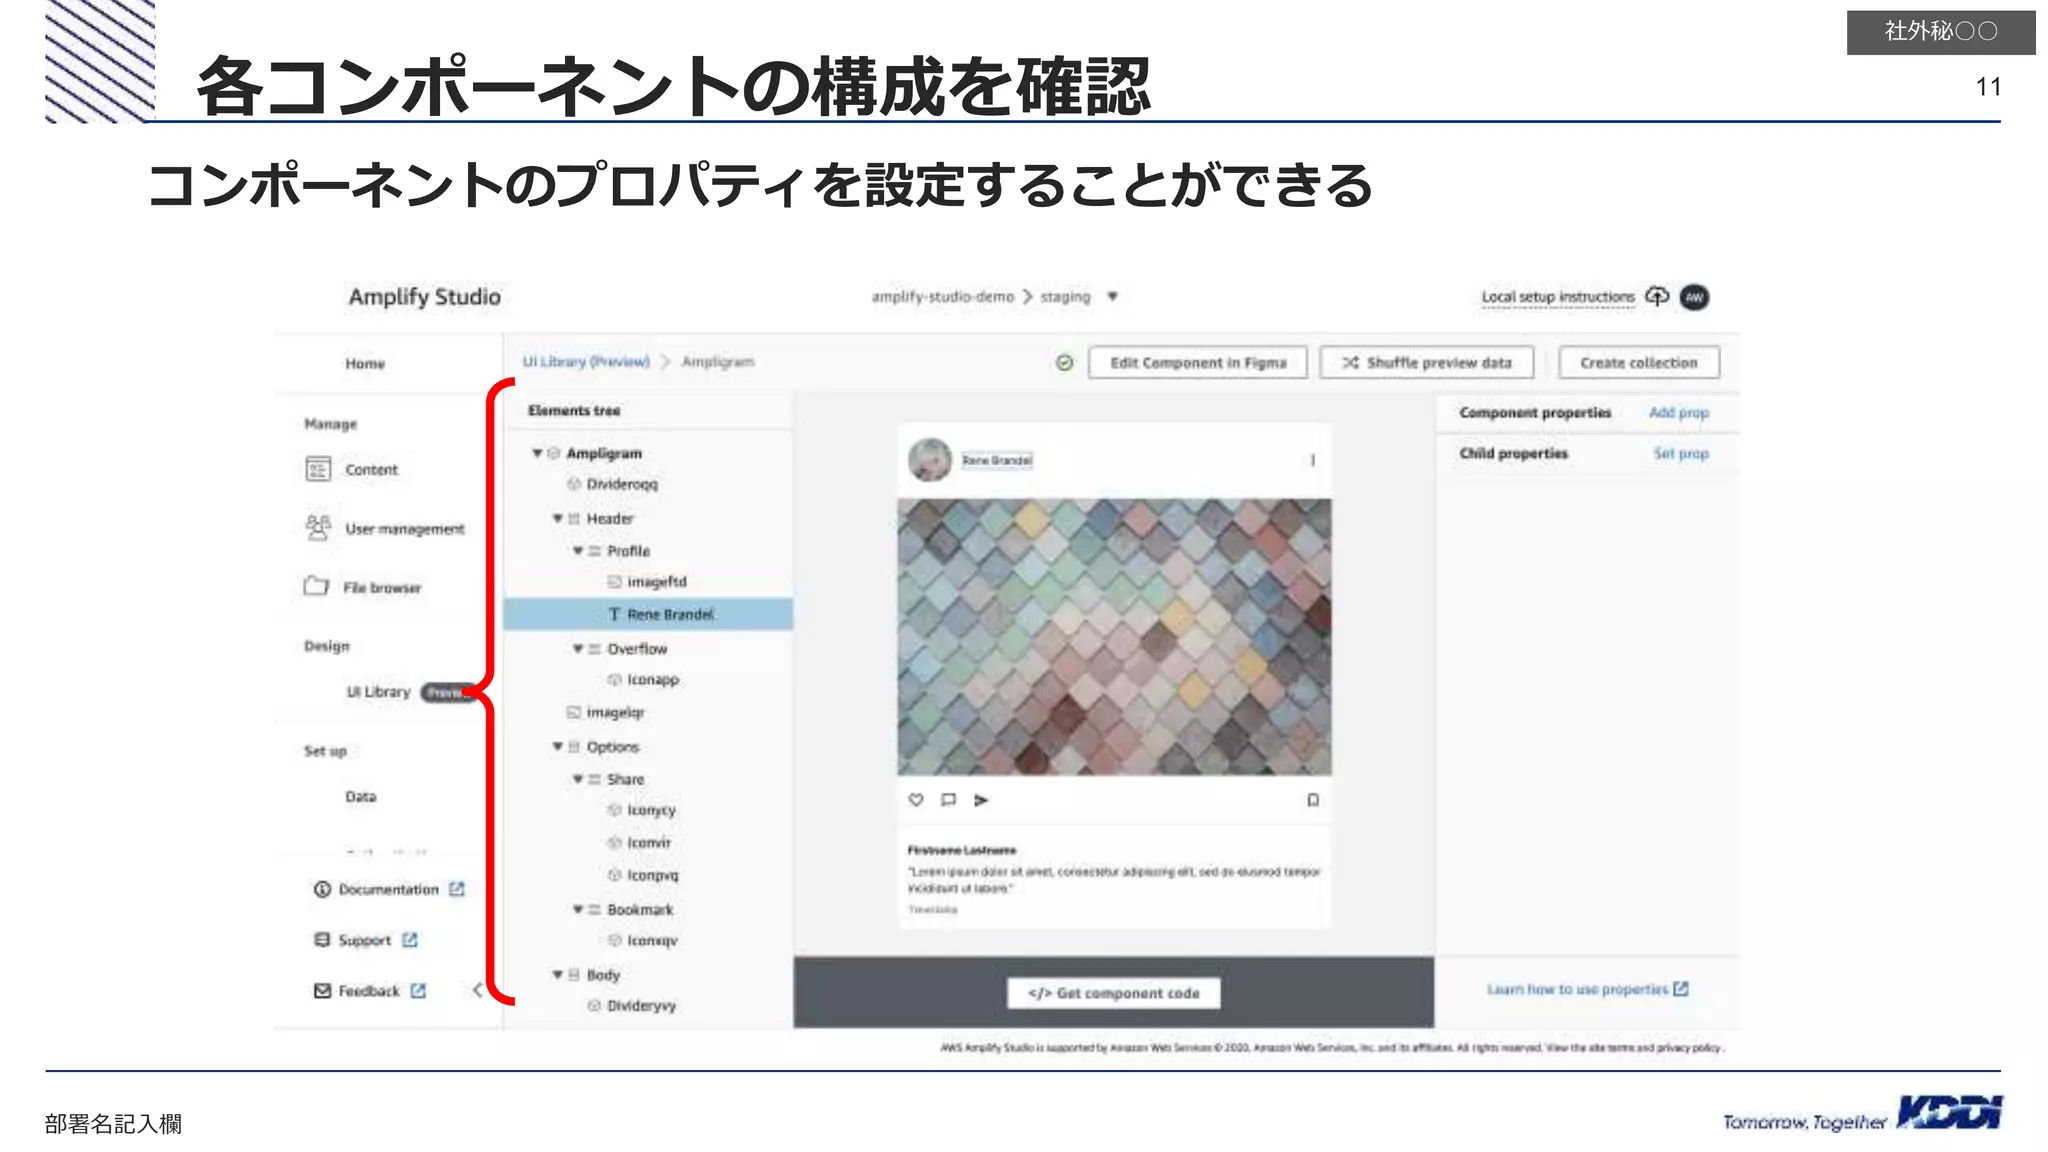Open UI Library in the sidebar

coord(378,691)
